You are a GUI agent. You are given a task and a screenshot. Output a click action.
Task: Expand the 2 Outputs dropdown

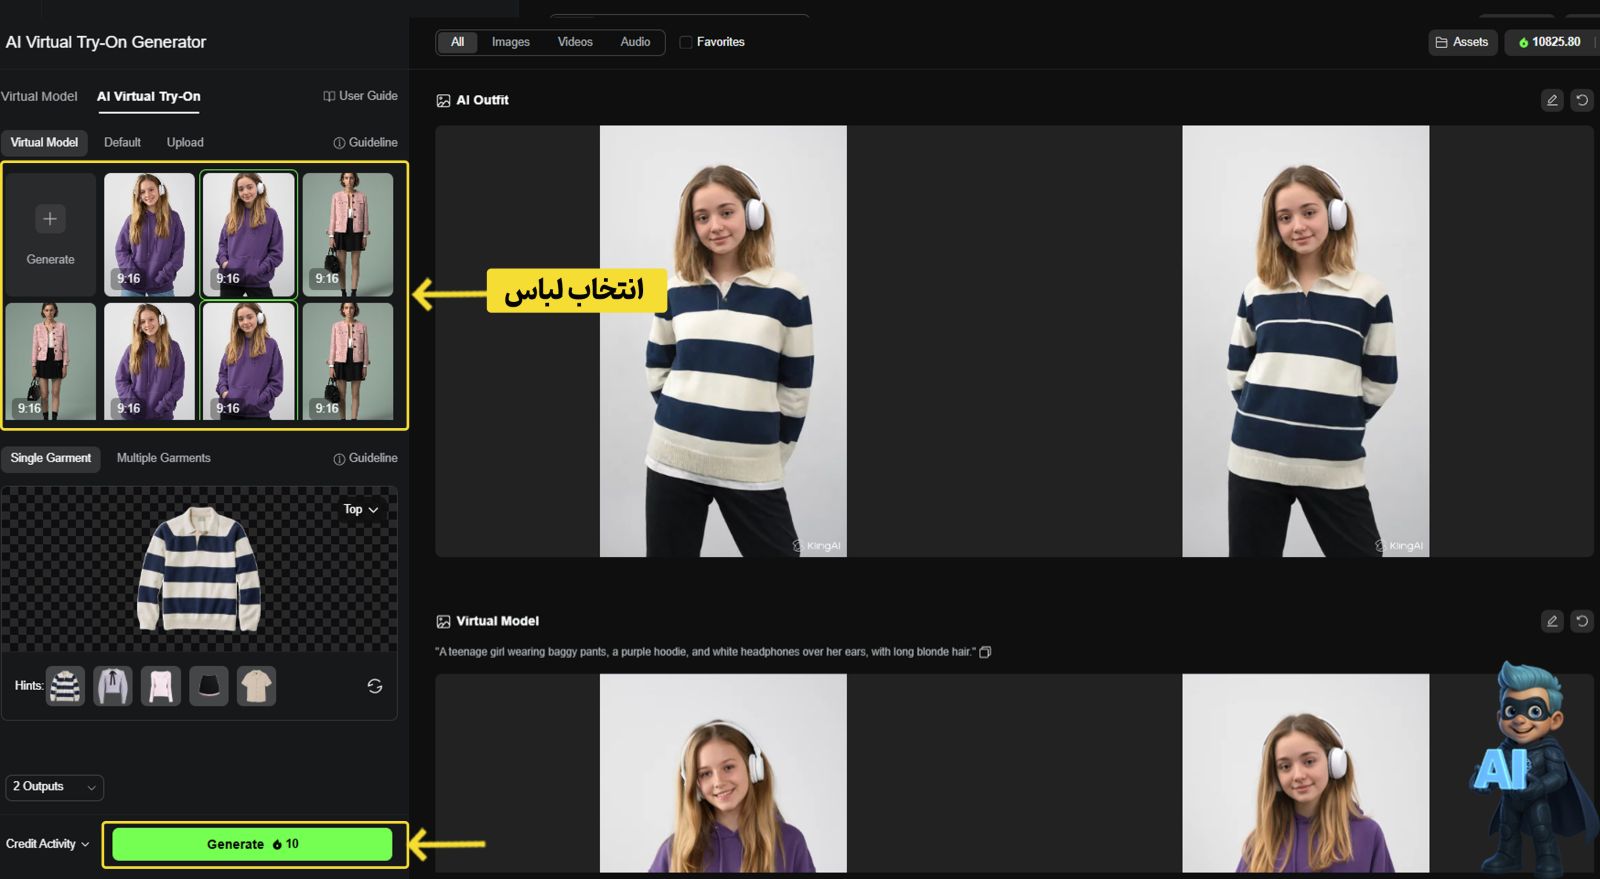click(x=54, y=787)
